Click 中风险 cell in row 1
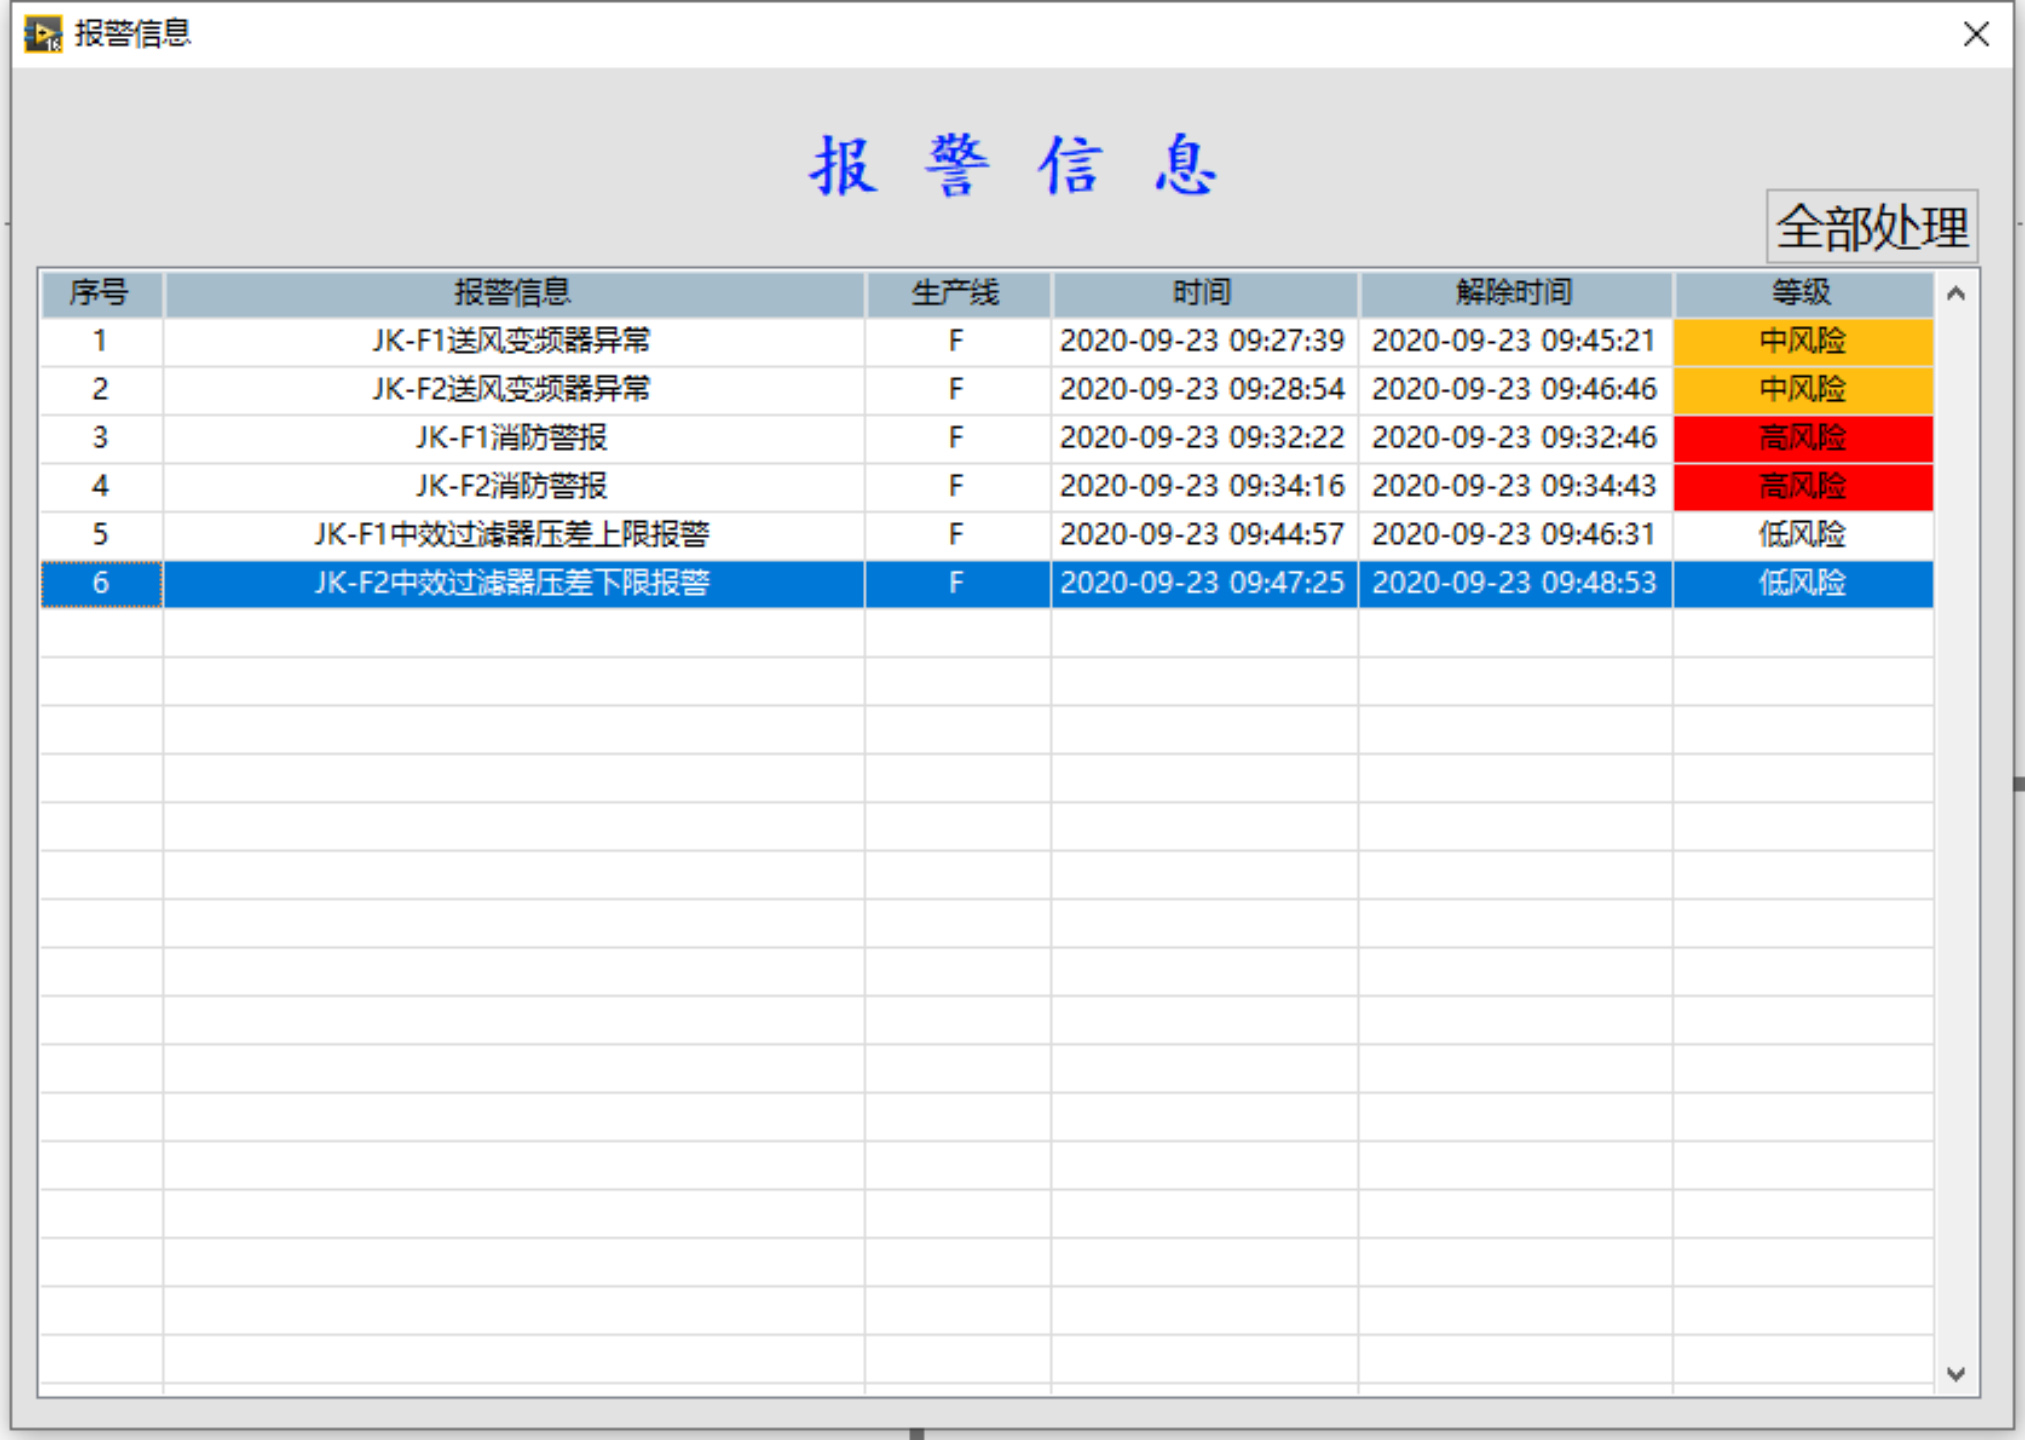Image resolution: width=2025 pixels, height=1440 pixels. (1803, 341)
